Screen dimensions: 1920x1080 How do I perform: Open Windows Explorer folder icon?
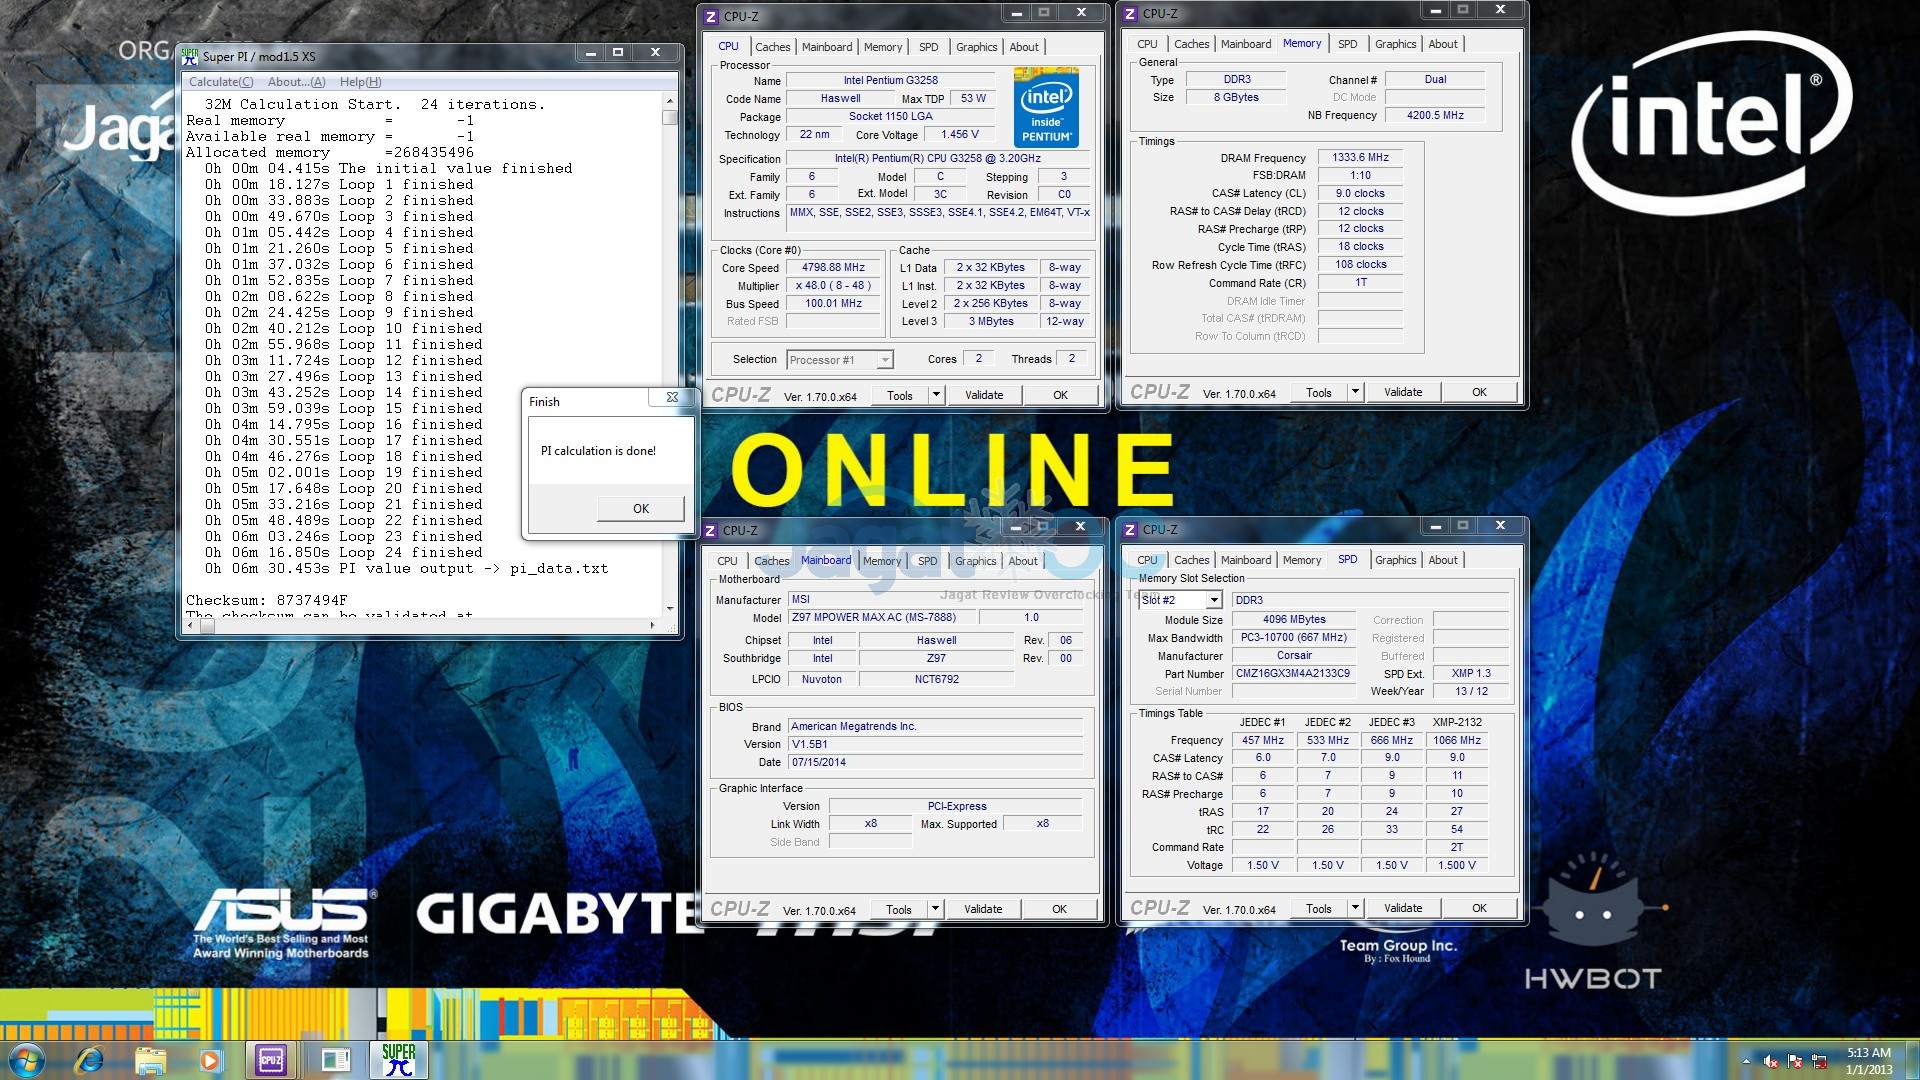tap(150, 1060)
